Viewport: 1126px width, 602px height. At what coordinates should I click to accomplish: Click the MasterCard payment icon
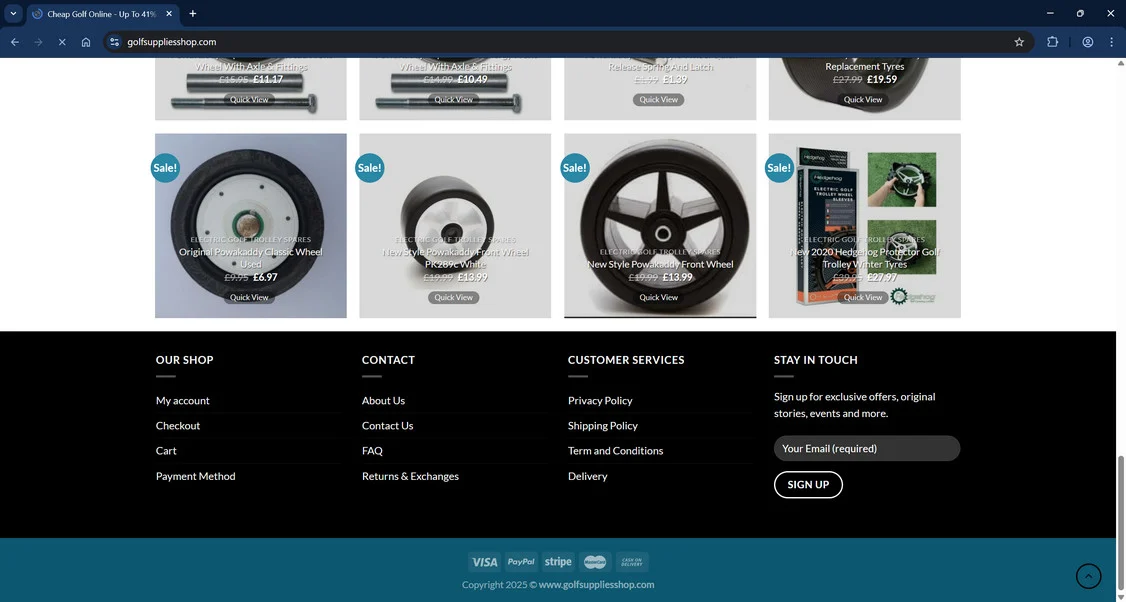click(x=595, y=562)
